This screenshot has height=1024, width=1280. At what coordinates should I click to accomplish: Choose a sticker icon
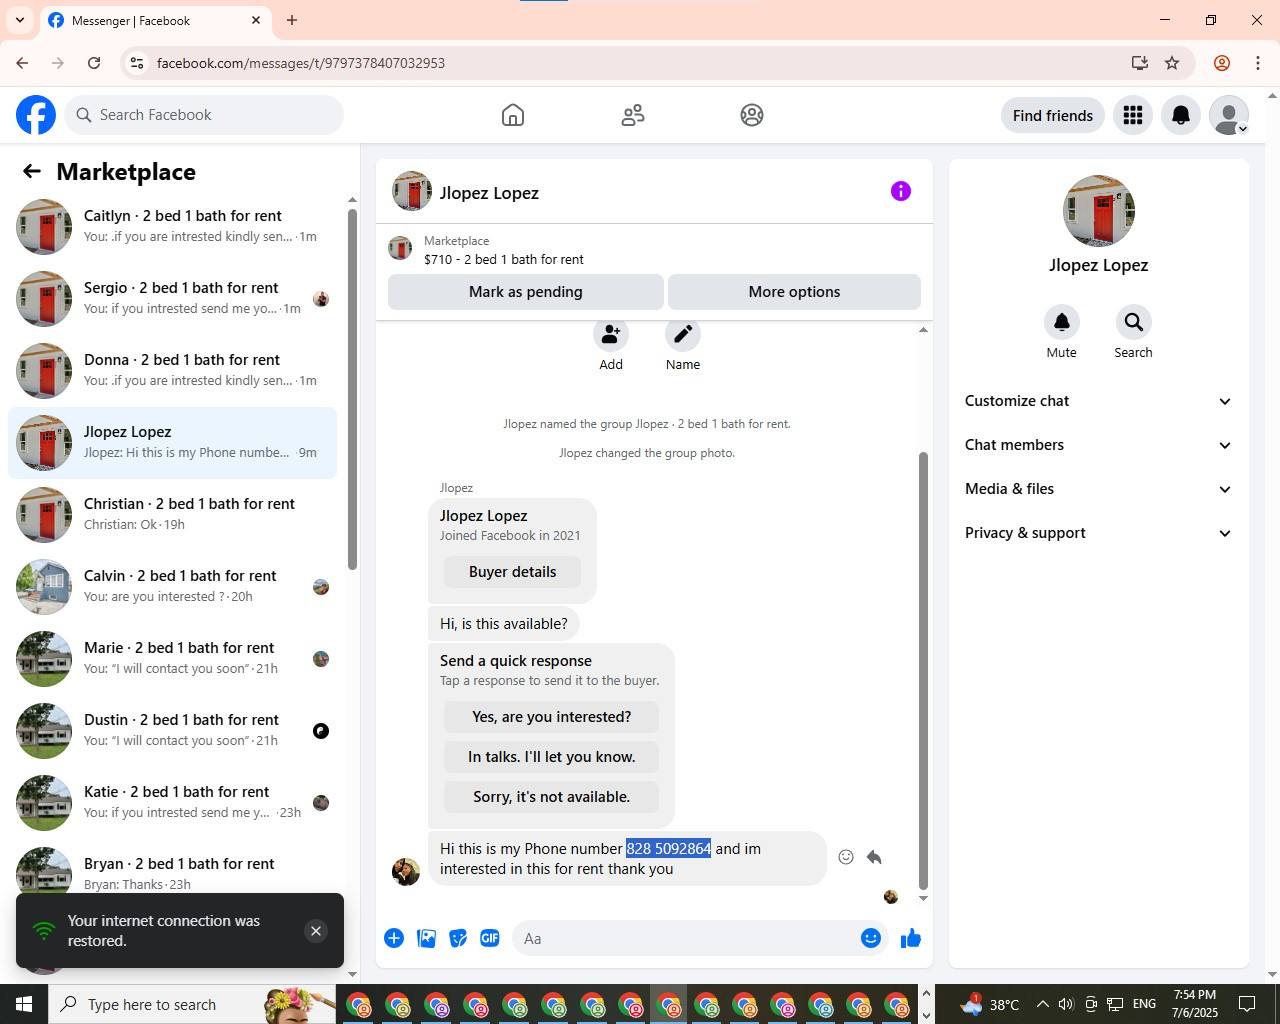pyautogui.click(x=458, y=938)
